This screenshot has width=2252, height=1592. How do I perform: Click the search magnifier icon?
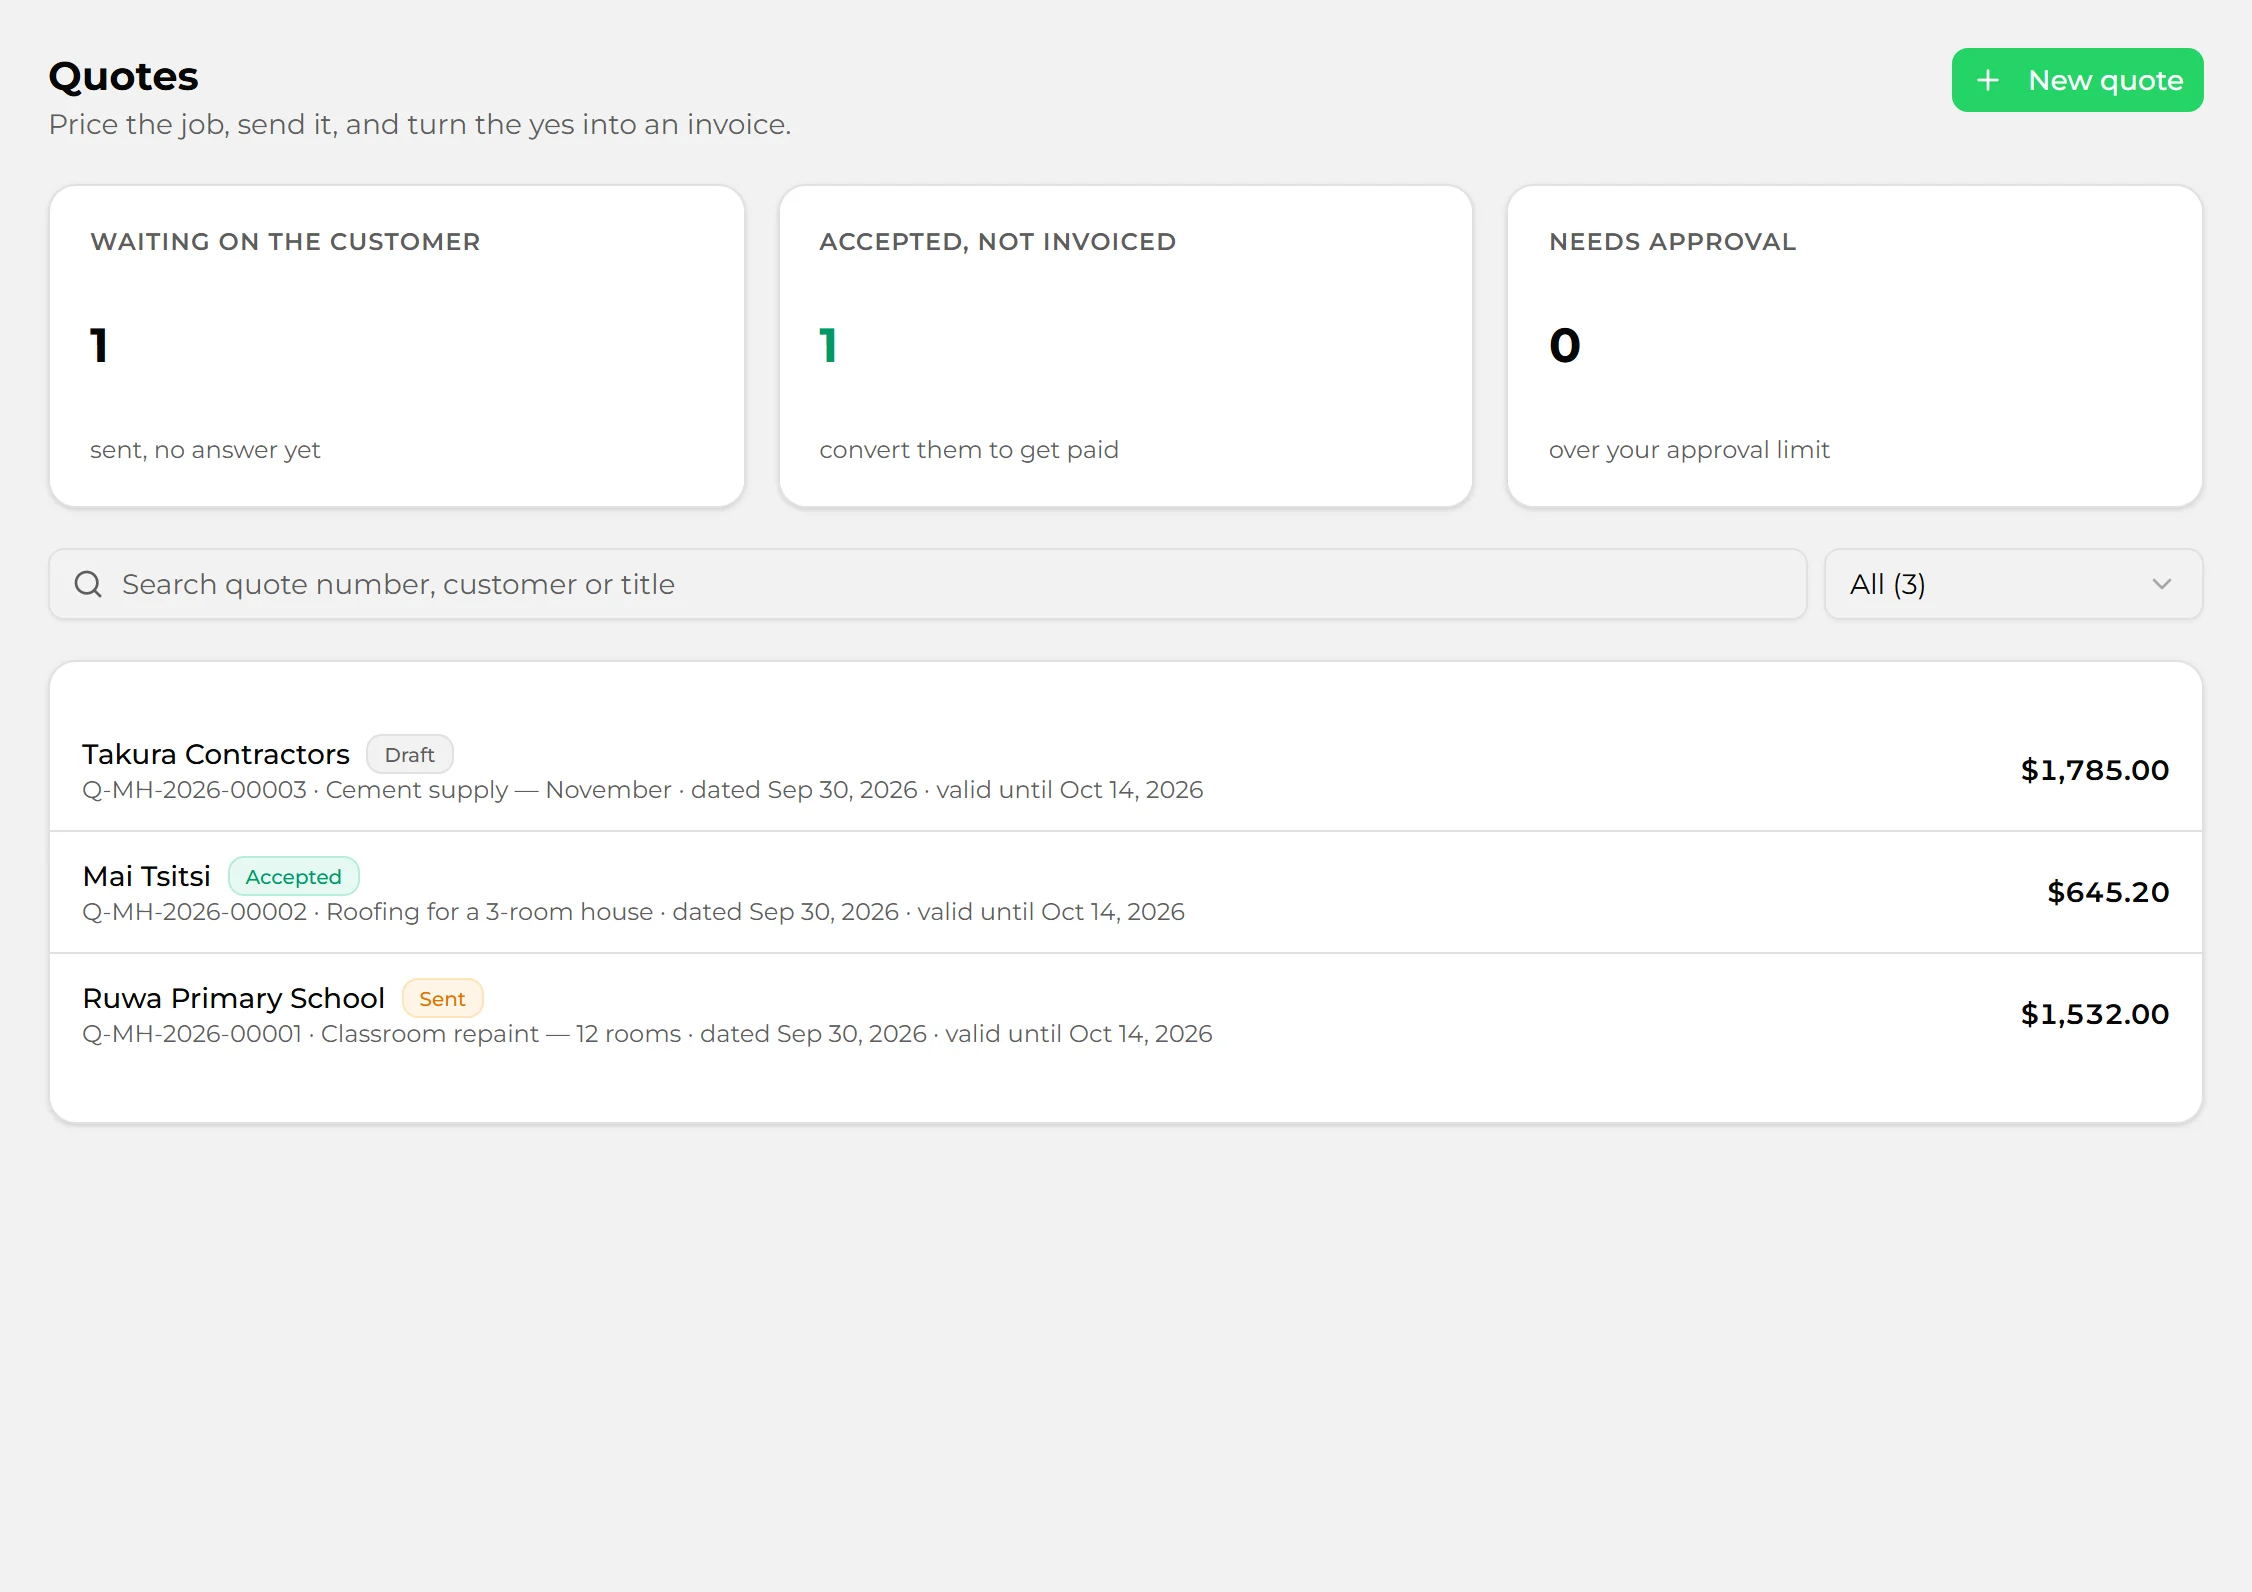[x=88, y=584]
